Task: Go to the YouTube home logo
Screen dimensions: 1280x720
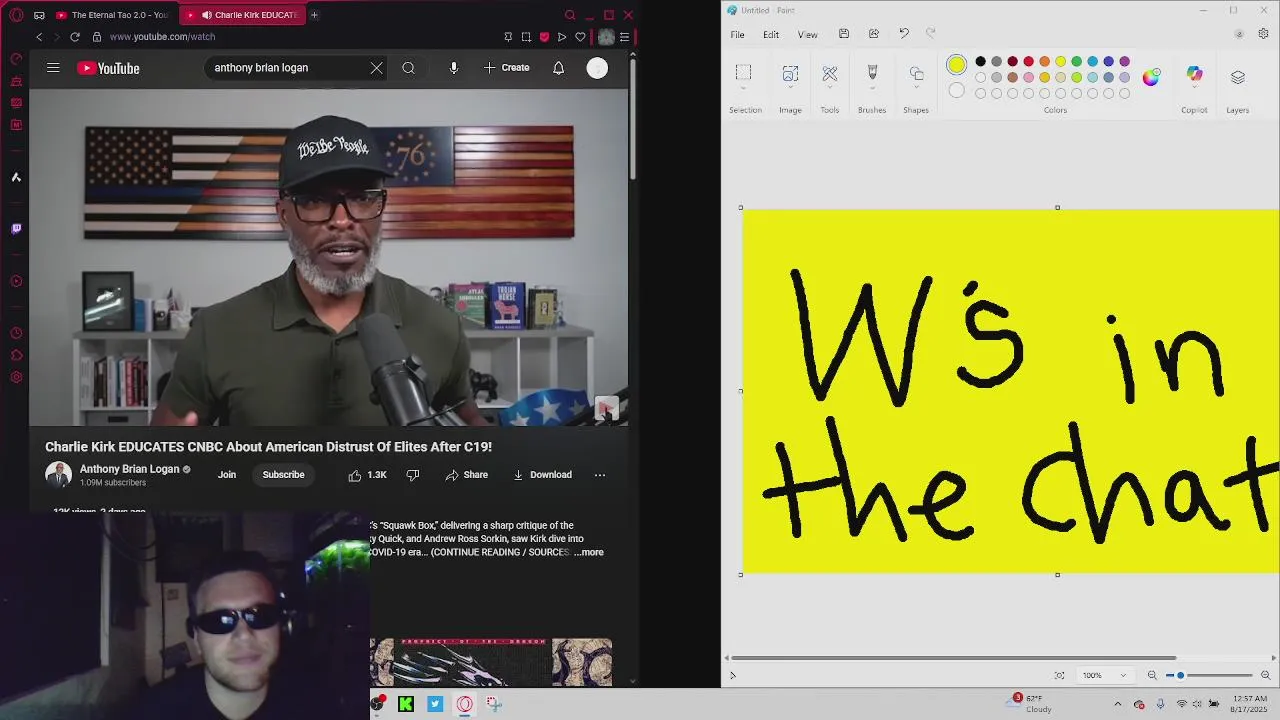Action: (x=108, y=68)
